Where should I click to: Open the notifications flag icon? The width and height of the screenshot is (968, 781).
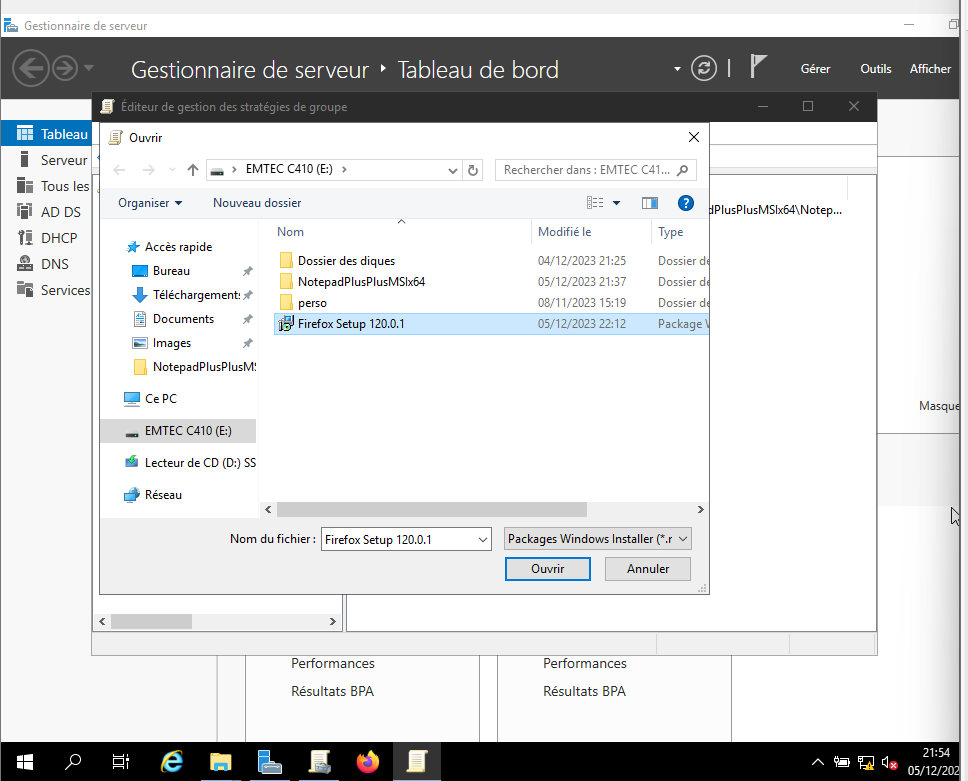pos(759,68)
